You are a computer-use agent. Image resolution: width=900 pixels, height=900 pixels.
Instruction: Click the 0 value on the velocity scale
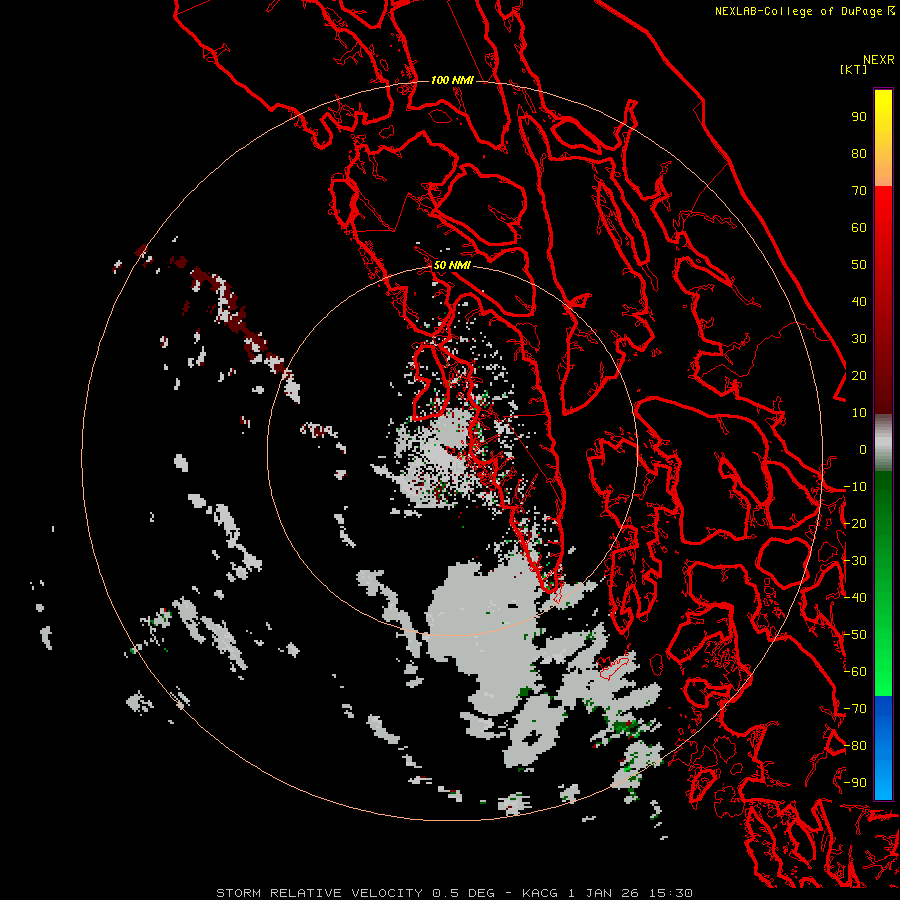coord(863,450)
